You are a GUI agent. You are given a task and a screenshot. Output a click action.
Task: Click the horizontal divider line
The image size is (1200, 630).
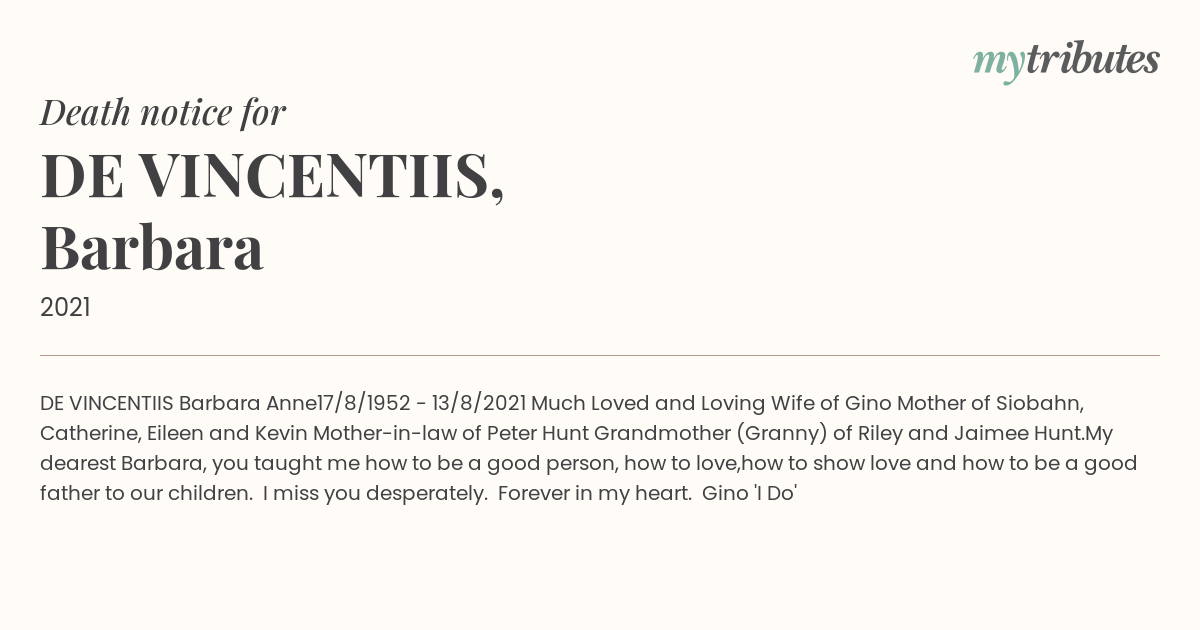tap(600, 355)
